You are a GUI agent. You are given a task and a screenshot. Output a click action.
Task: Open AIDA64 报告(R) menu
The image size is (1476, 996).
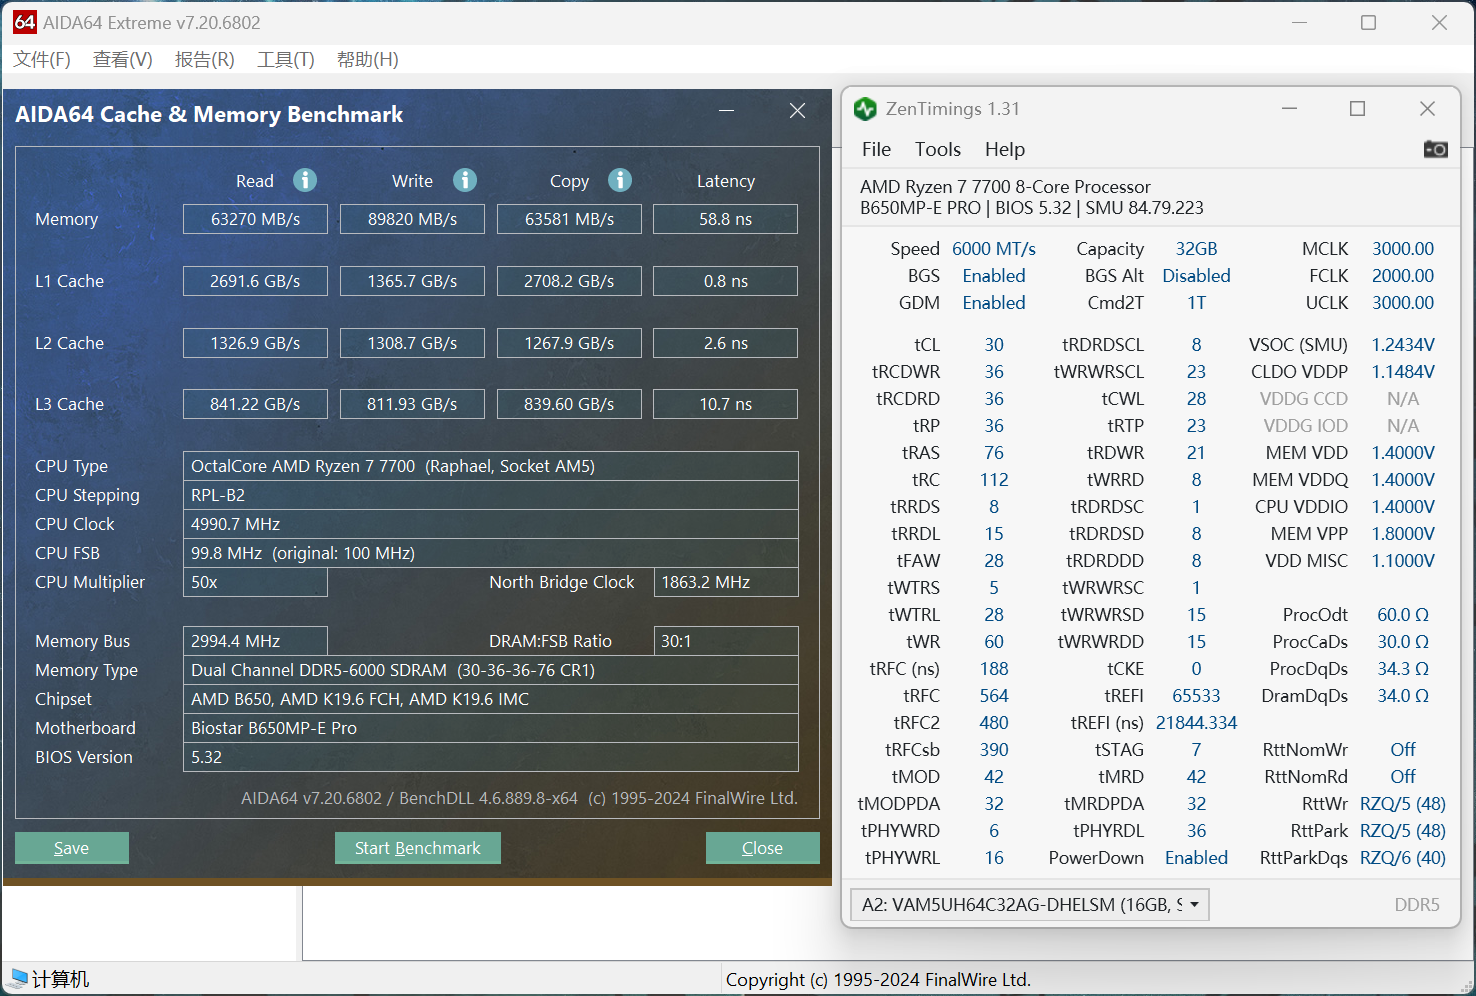tap(204, 60)
